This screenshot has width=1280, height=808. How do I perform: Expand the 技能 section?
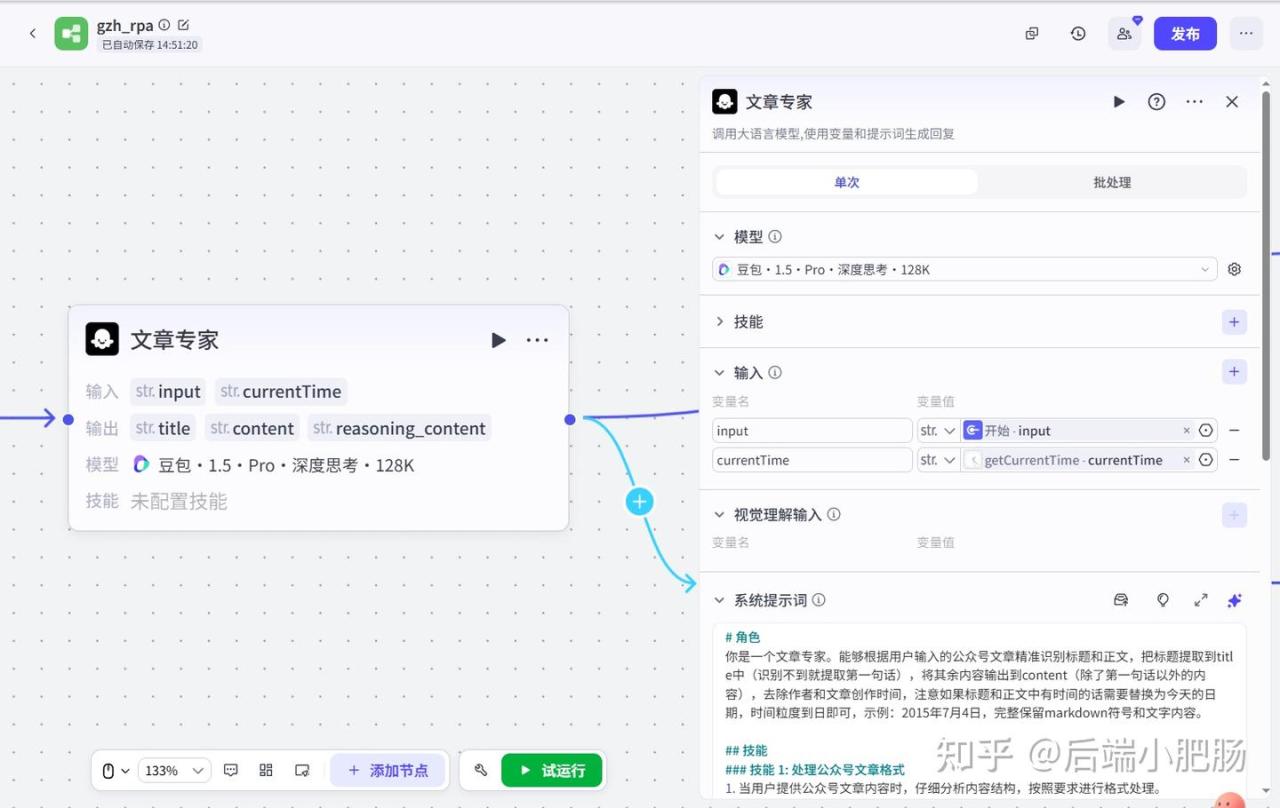pos(719,321)
